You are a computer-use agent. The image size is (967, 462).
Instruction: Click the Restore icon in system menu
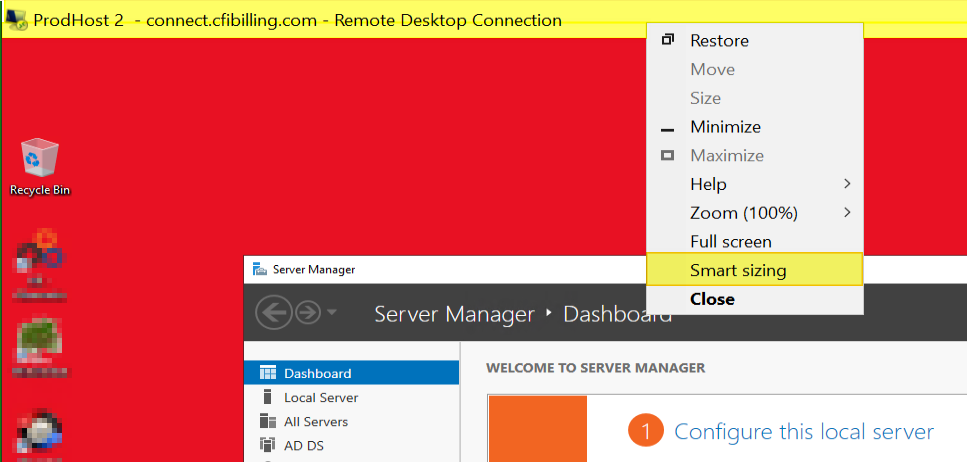[667, 40]
